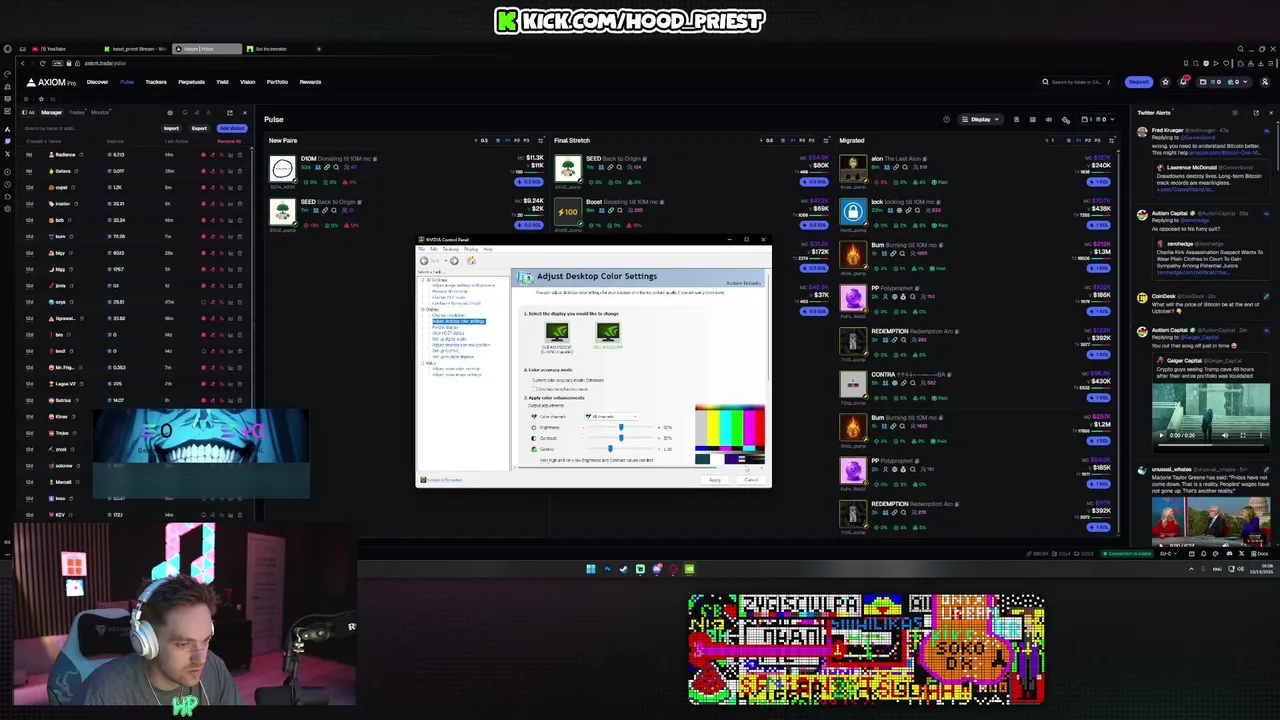Click help question icon beside Display
This screenshot has height=720, width=1280.
pyautogui.click(x=946, y=119)
